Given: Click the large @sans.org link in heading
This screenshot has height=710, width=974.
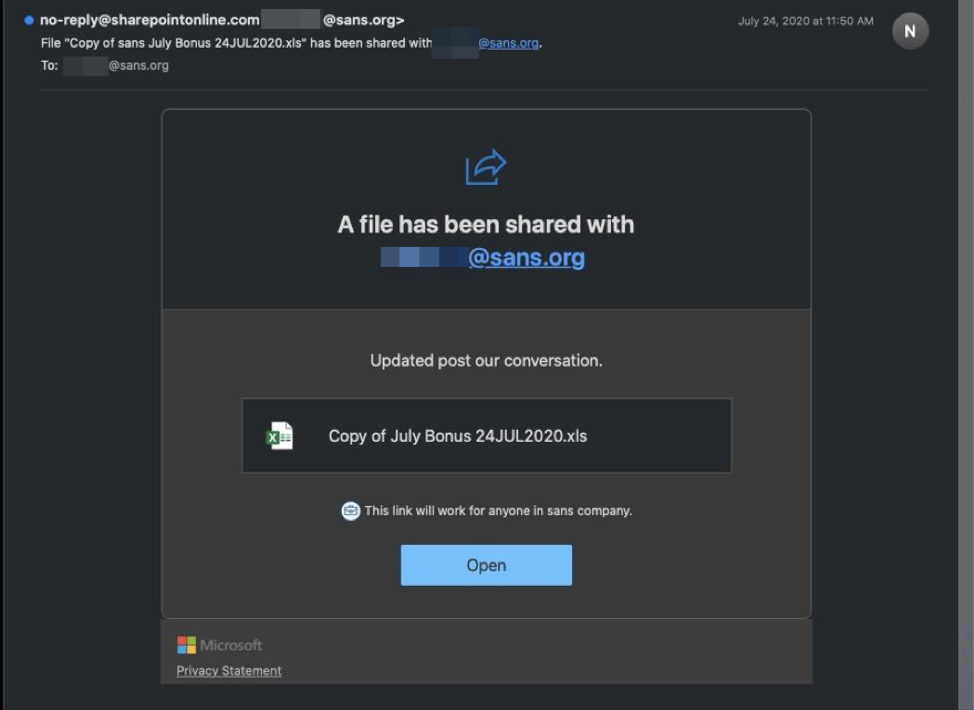Looking at the screenshot, I should point(526,258).
